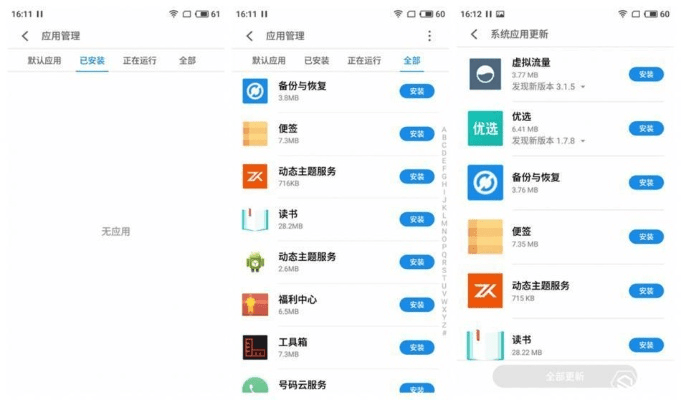Open the 虚拟流量 name in update list

pos(531,63)
